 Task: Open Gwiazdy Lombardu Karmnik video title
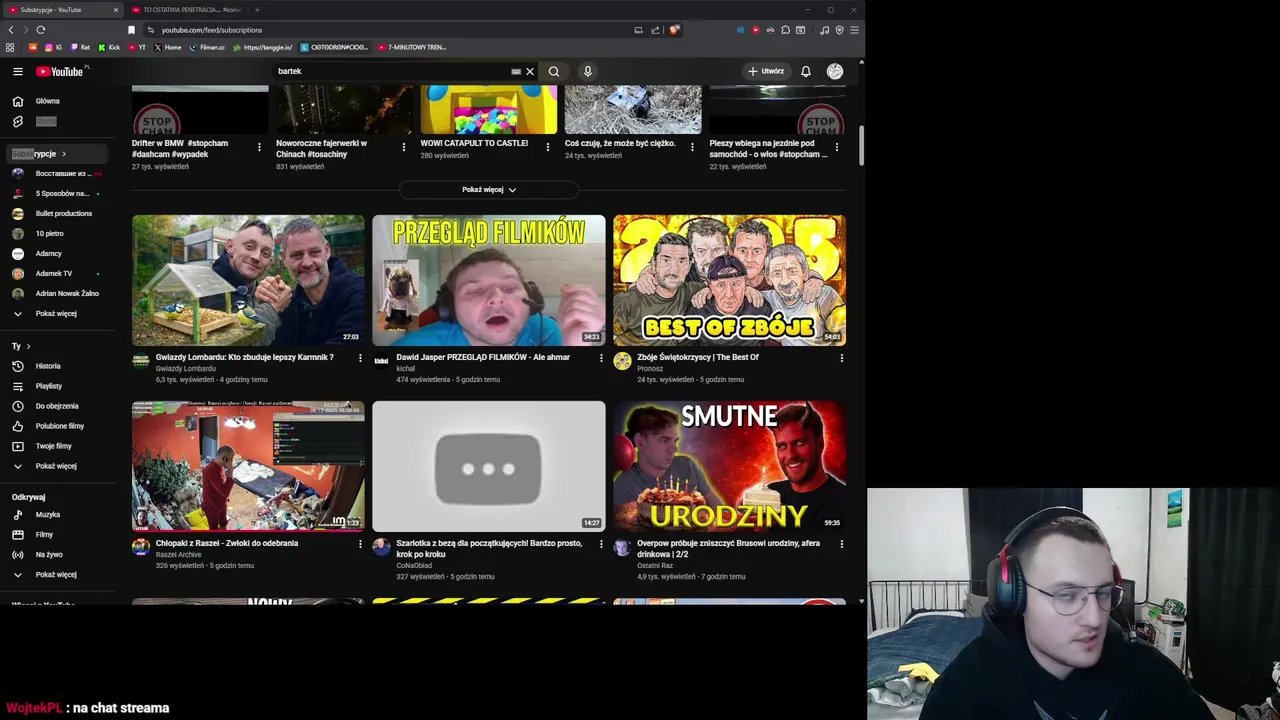(x=245, y=357)
